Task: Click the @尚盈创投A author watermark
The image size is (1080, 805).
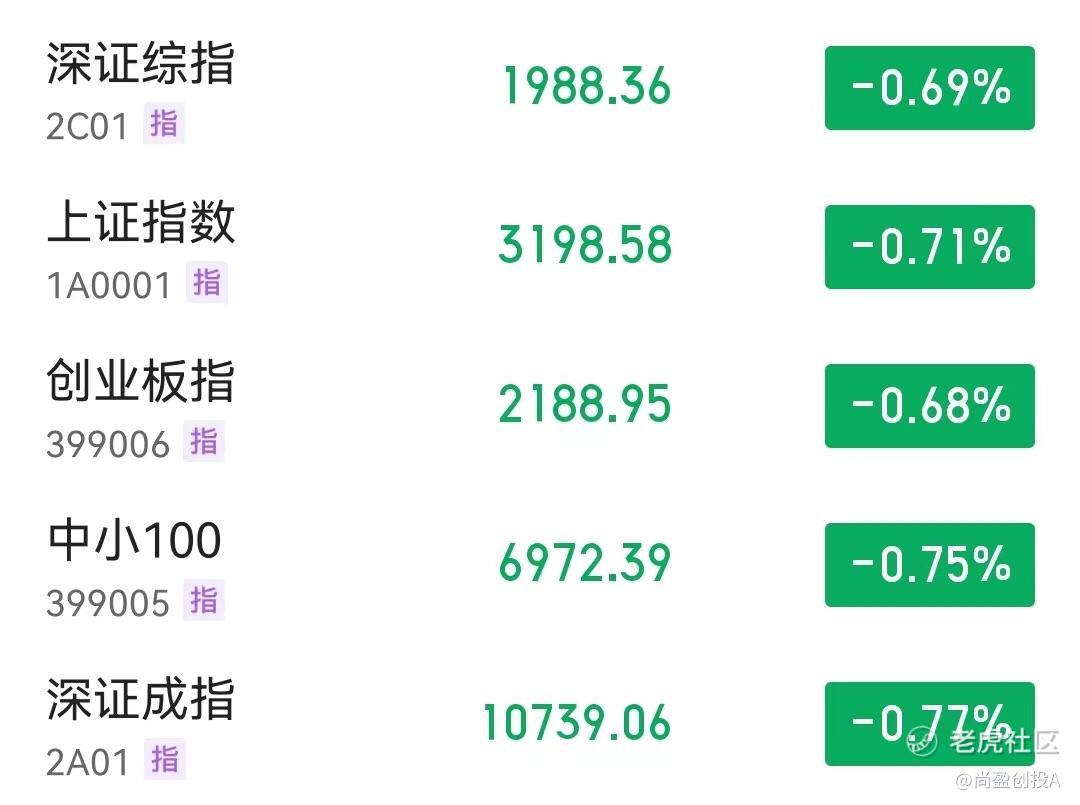Action: coord(1006,780)
